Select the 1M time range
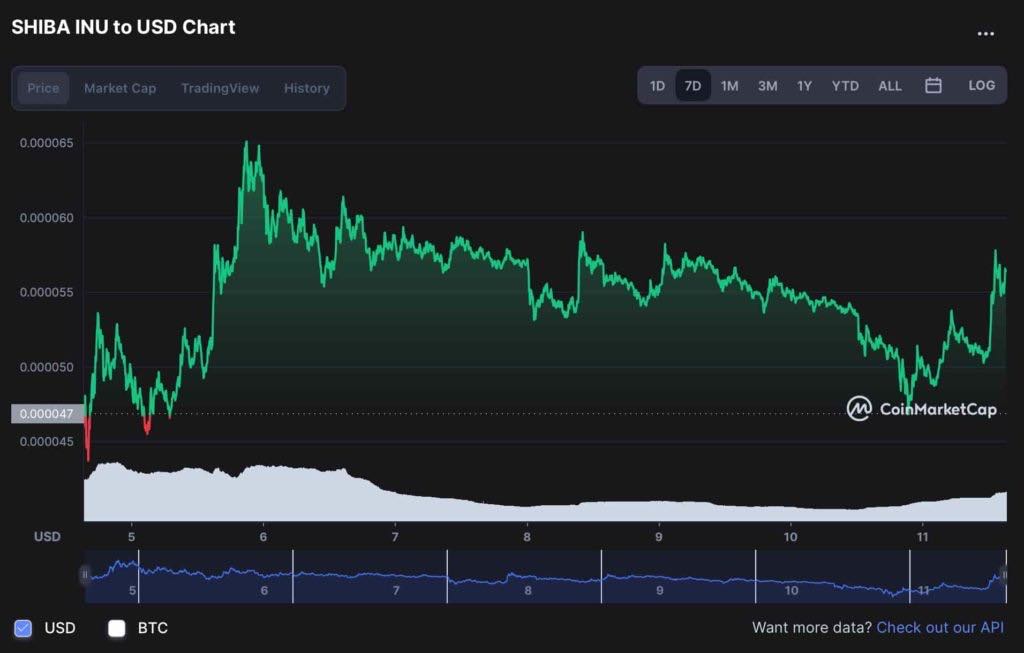1024x653 pixels. [729, 86]
